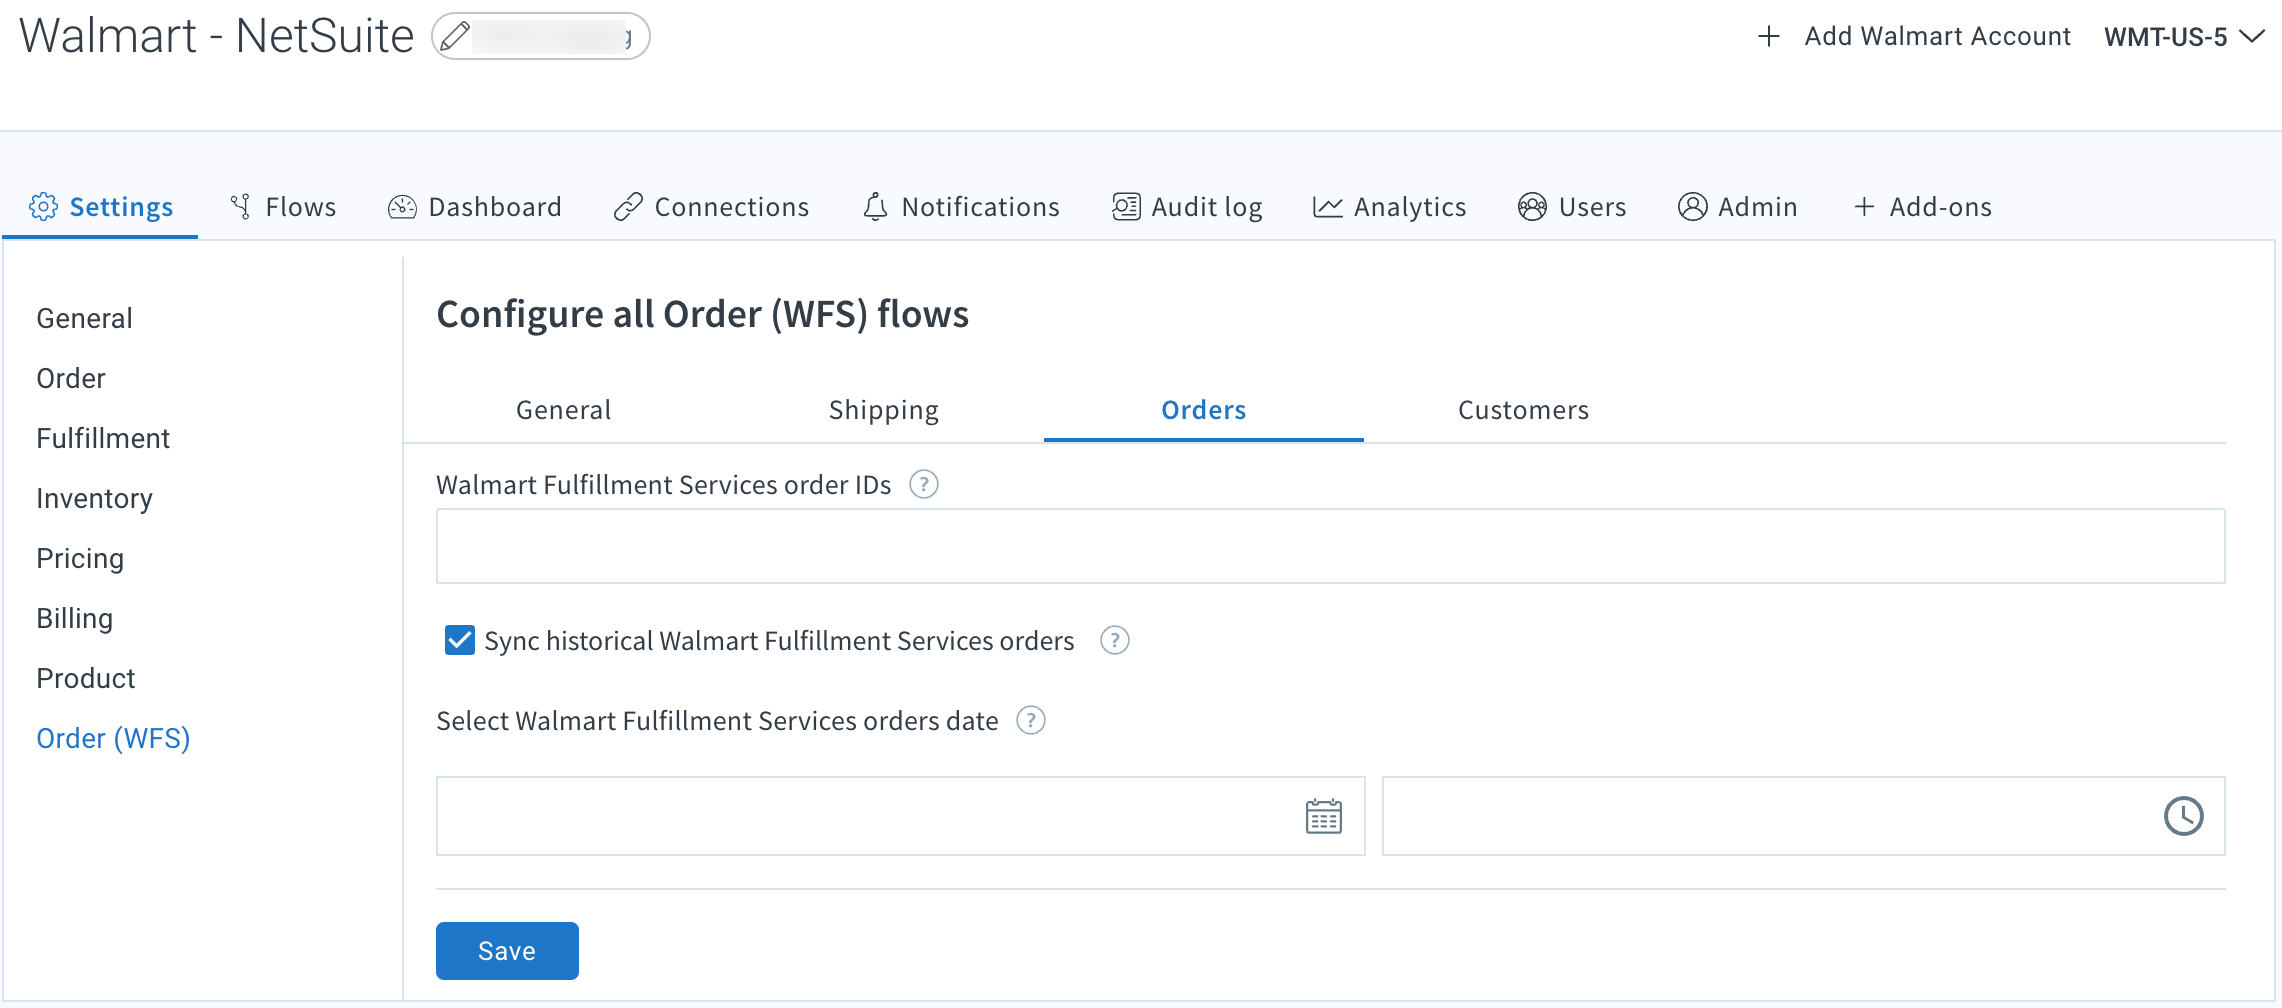The image size is (2282, 1008).
Task: Open General settings in the sidebar
Action: pyautogui.click(x=84, y=318)
